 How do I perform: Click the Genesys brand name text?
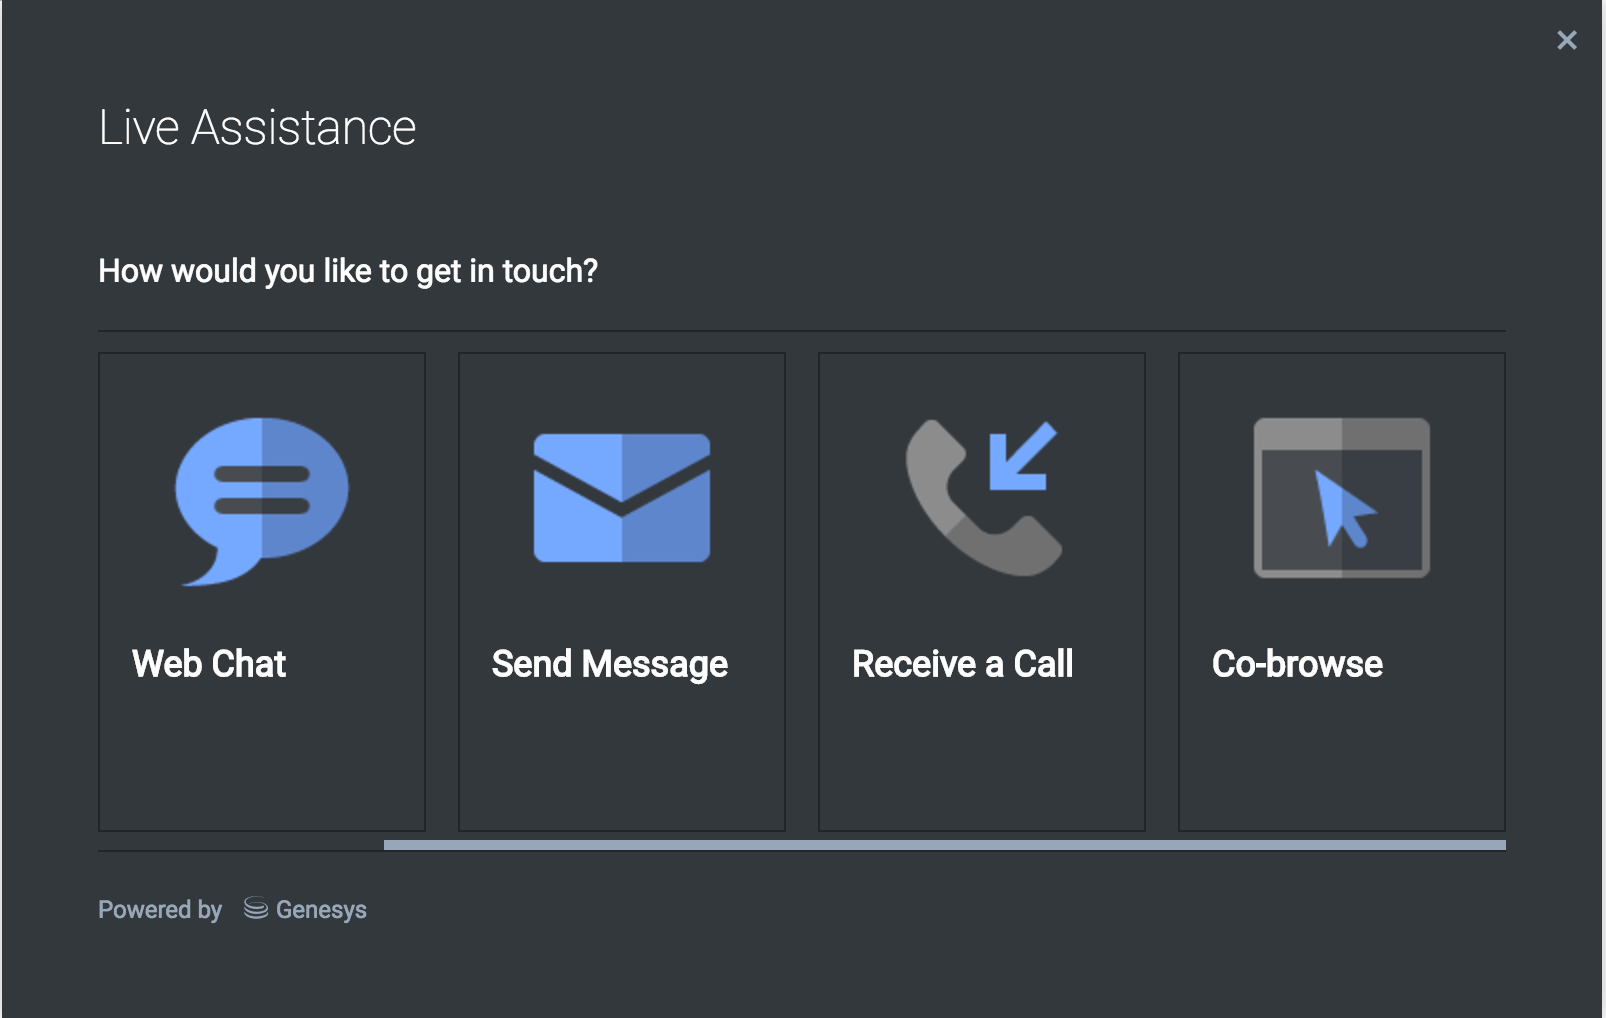[321, 910]
